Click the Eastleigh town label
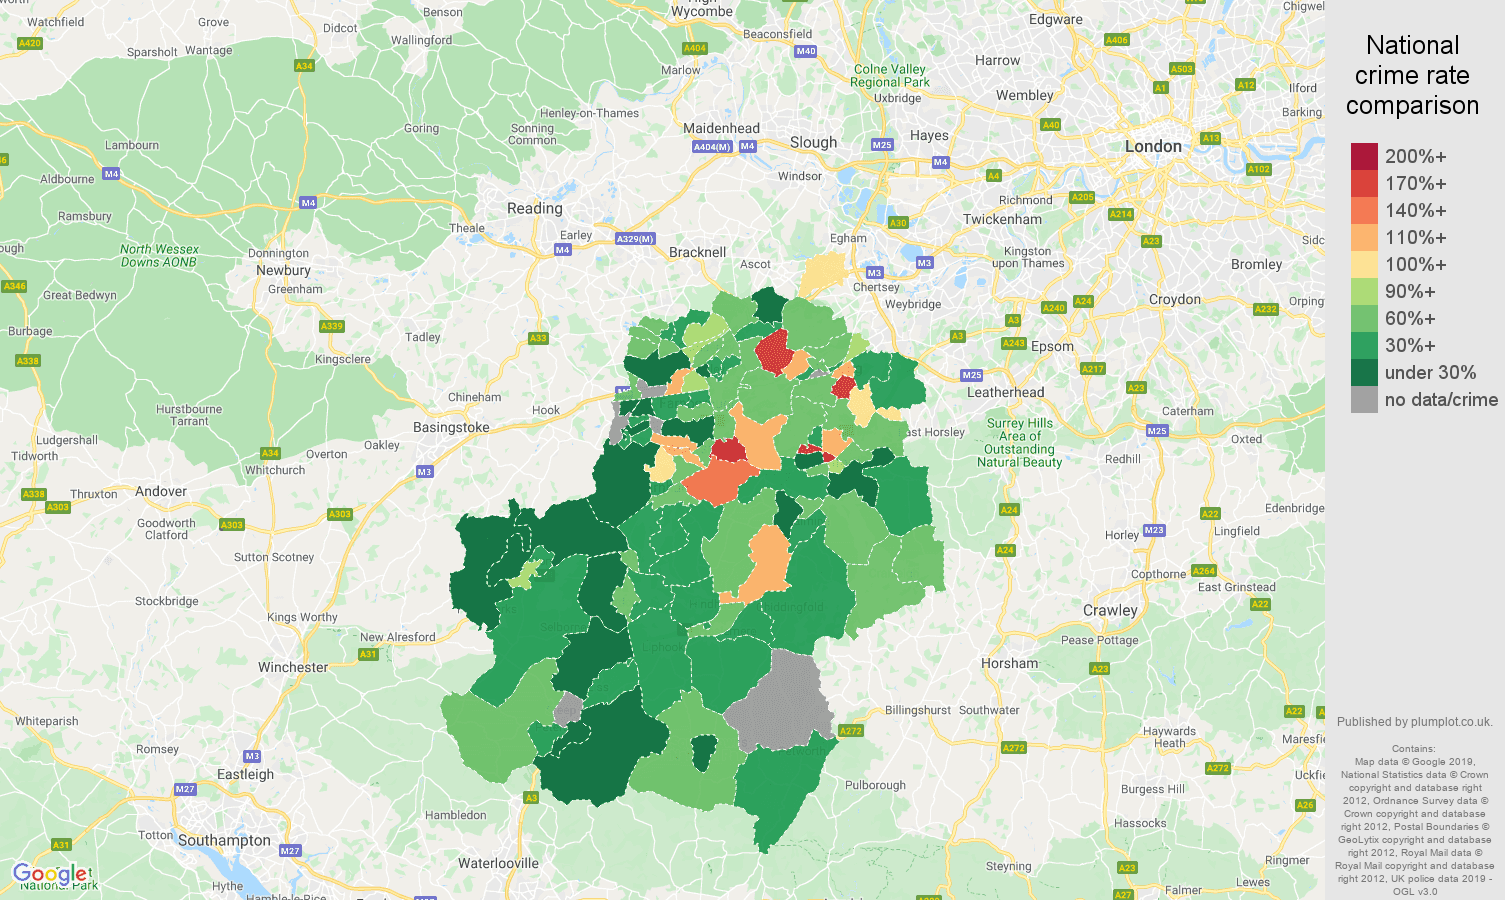Image resolution: width=1505 pixels, height=900 pixels. click(x=245, y=774)
